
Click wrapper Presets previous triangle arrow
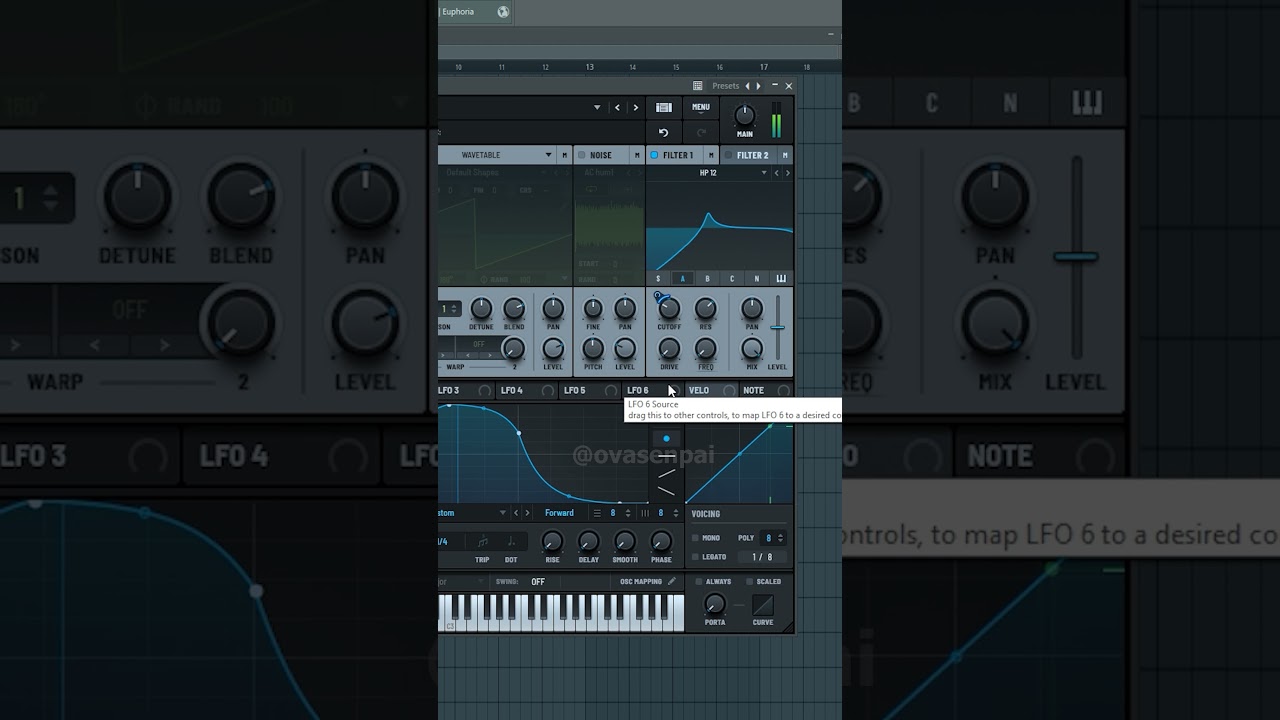coord(747,86)
